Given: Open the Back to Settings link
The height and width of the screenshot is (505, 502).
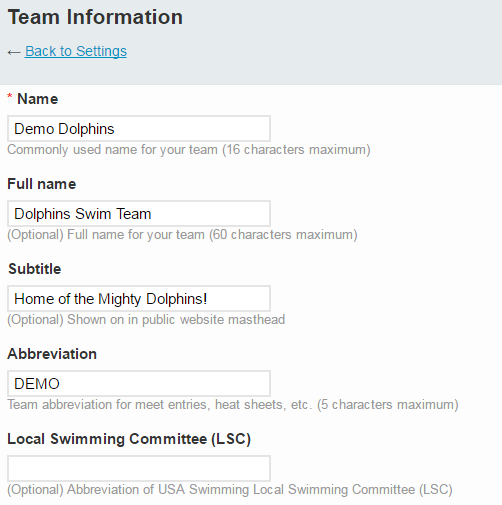Looking at the screenshot, I should click(76, 51).
